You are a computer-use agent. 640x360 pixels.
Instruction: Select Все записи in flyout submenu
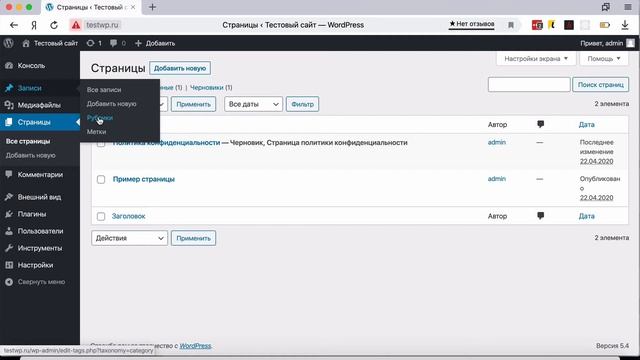click(x=104, y=90)
